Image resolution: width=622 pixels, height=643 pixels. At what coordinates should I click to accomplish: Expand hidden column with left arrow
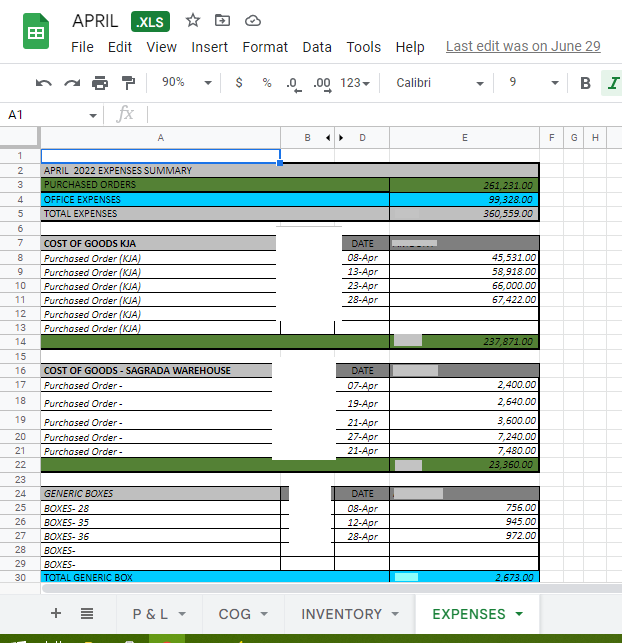pos(328,138)
